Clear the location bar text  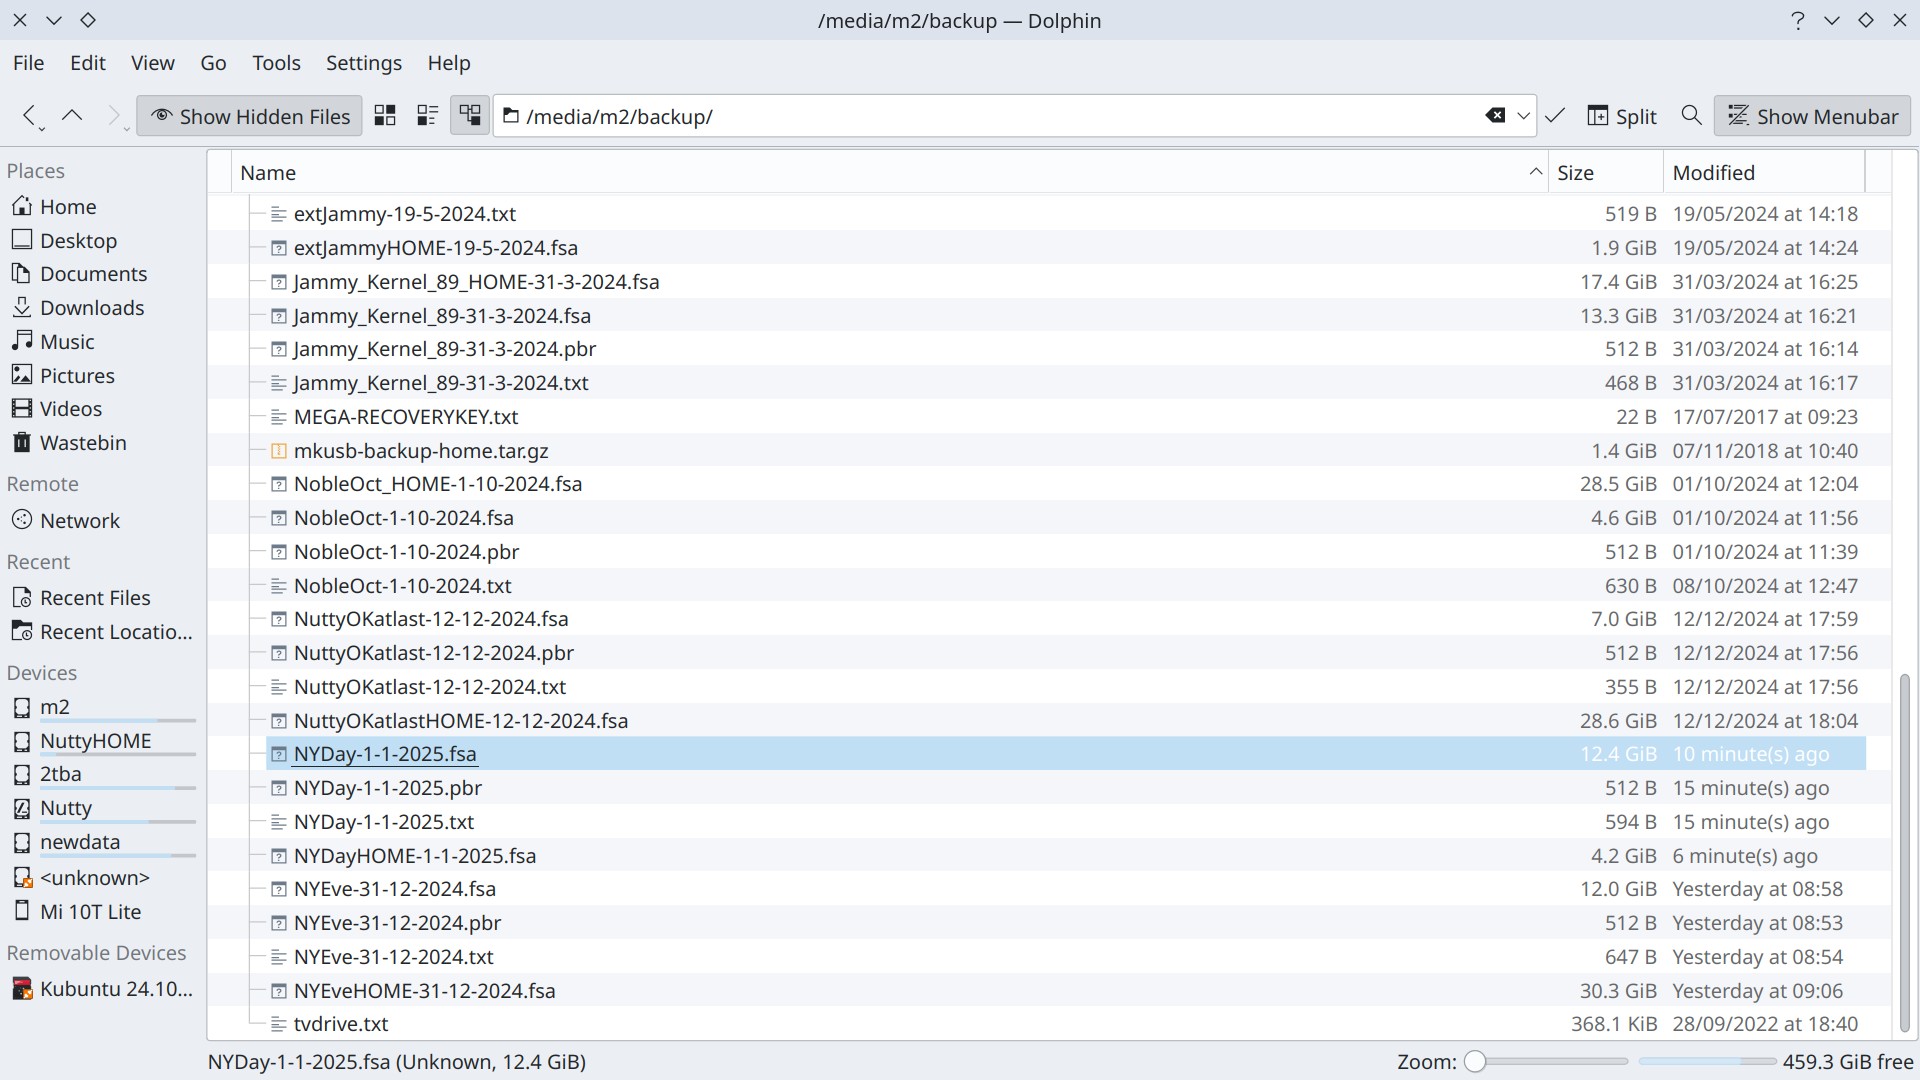coord(1495,116)
